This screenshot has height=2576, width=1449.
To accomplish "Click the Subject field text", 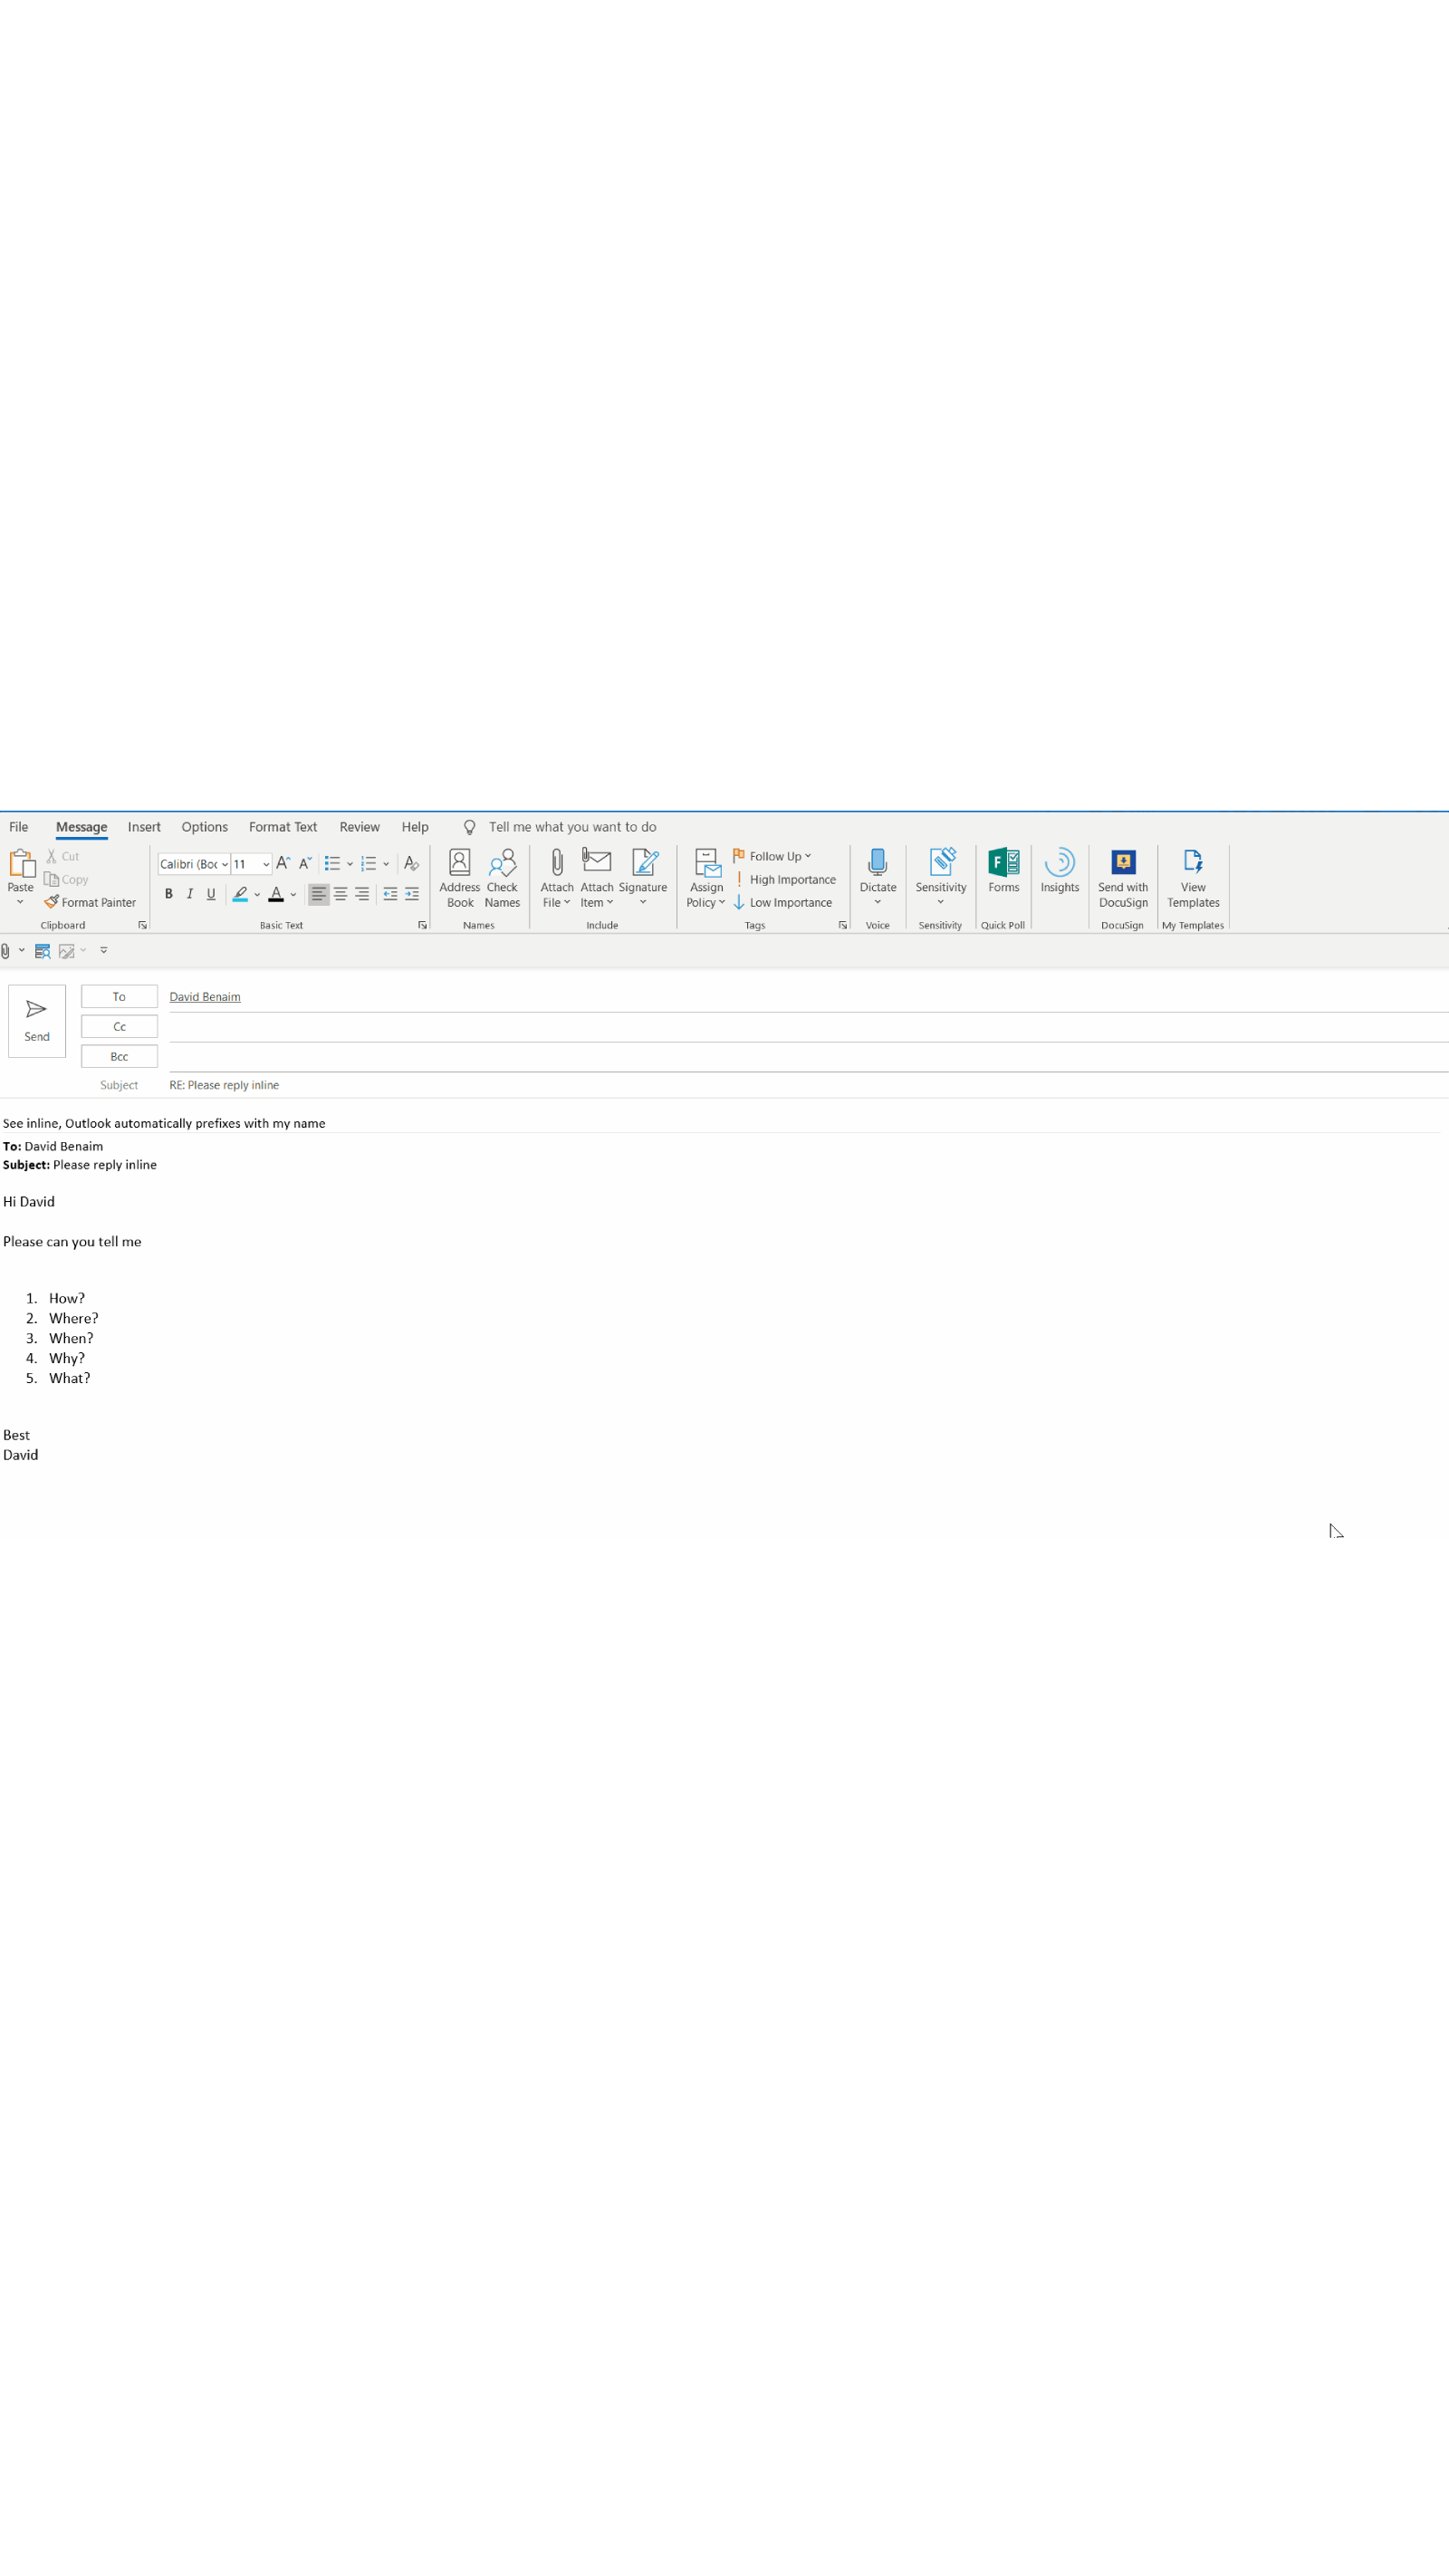I will [224, 1085].
